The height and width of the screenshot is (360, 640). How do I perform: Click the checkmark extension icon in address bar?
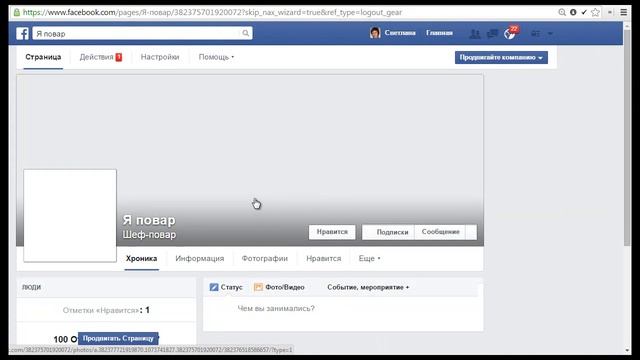584,12
